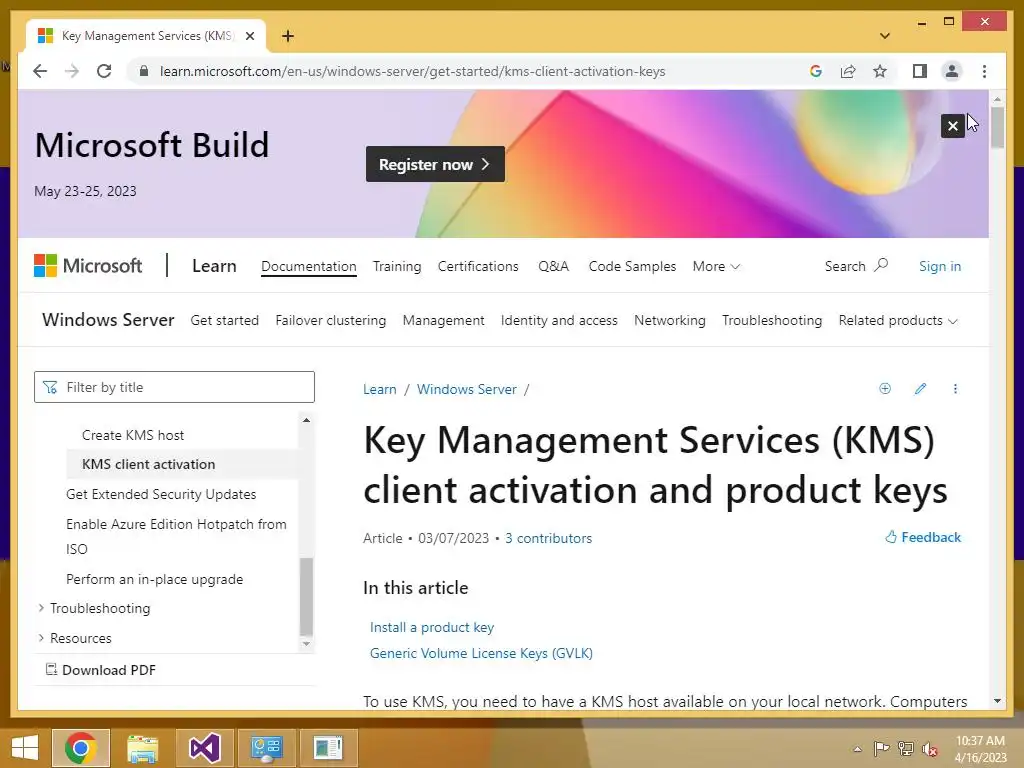This screenshot has height=768, width=1024.
Task: Open the 3 contributors link
Action: (549, 538)
